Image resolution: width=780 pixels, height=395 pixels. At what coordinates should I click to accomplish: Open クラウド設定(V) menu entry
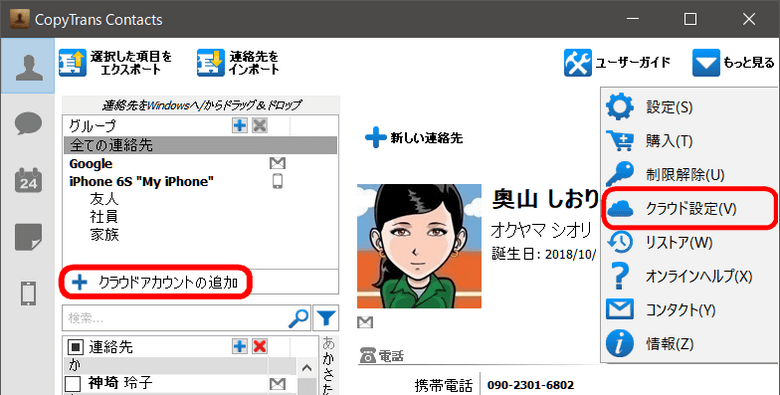pos(689,208)
